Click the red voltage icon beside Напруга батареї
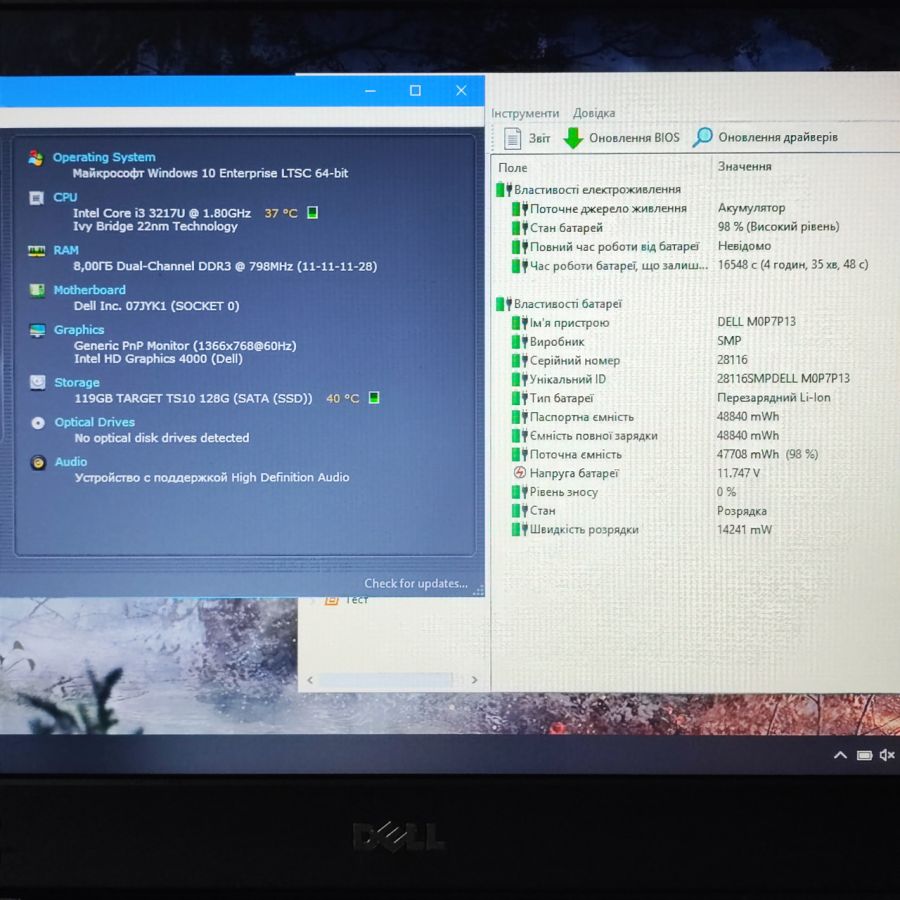The image size is (900, 900). coord(519,472)
